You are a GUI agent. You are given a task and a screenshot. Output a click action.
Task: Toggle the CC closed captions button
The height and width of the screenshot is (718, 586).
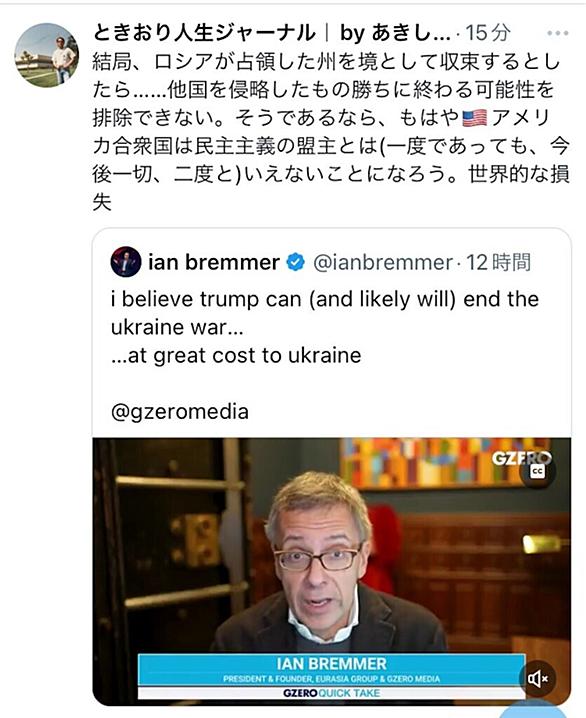tap(537, 472)
